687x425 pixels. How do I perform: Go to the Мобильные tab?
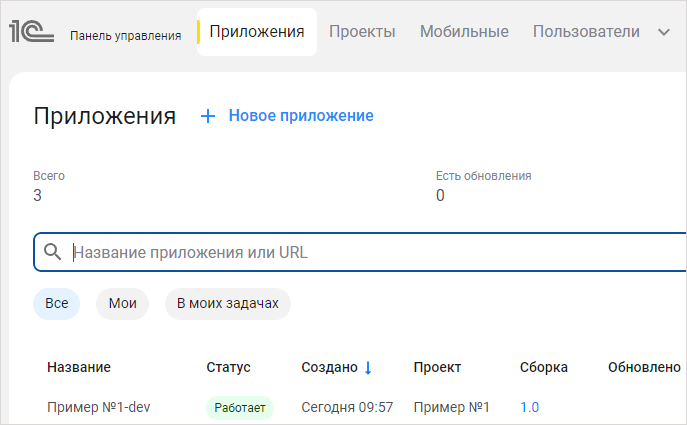click(464, 32)
